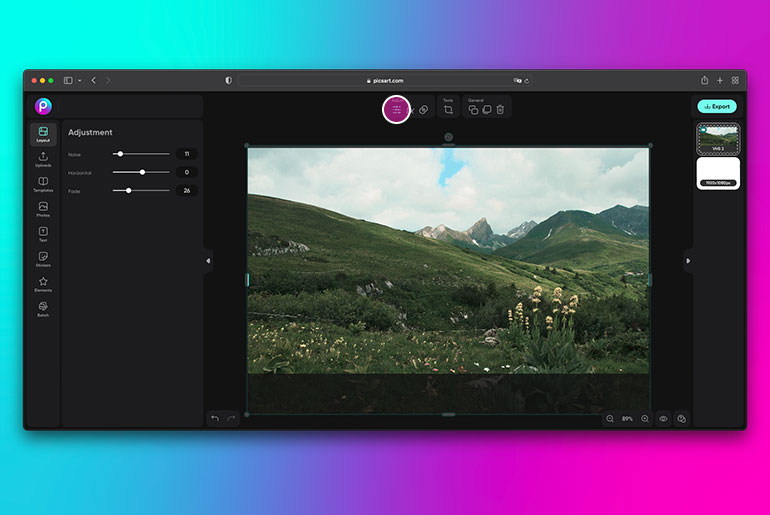Open the sidebar dropdown chevron in Safari
This screenshot has width=770, height=515.
(x=80, y=81)
